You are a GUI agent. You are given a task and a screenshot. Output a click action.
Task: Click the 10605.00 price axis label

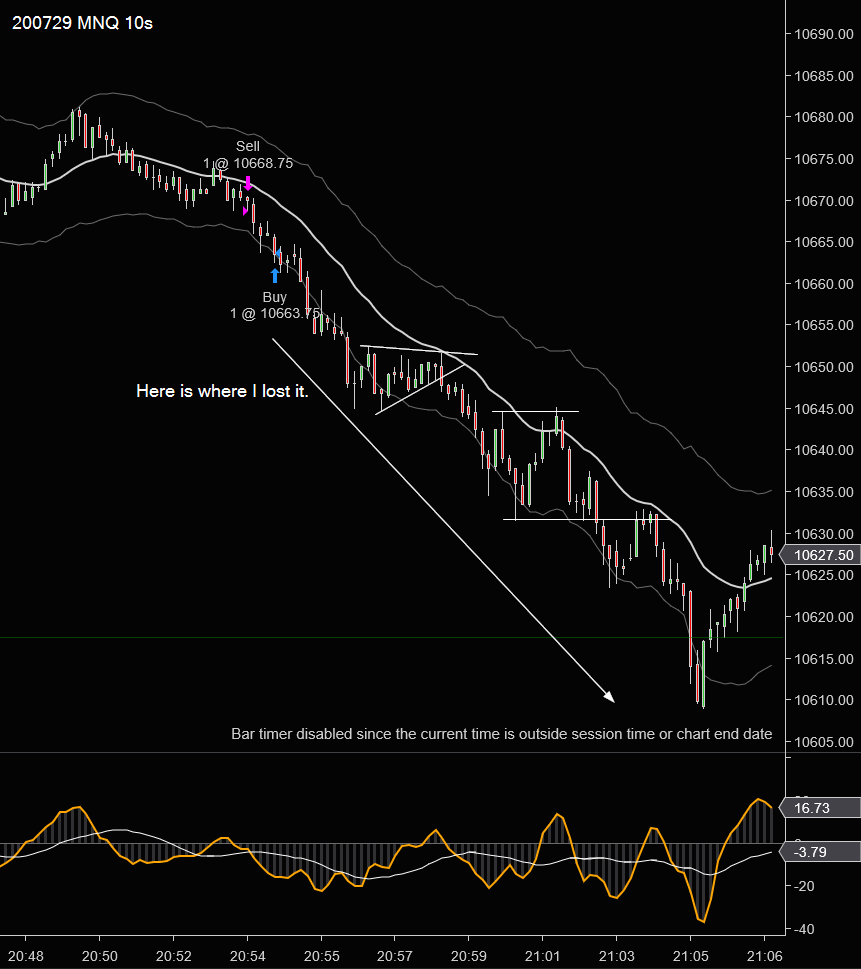click(823, 742)
